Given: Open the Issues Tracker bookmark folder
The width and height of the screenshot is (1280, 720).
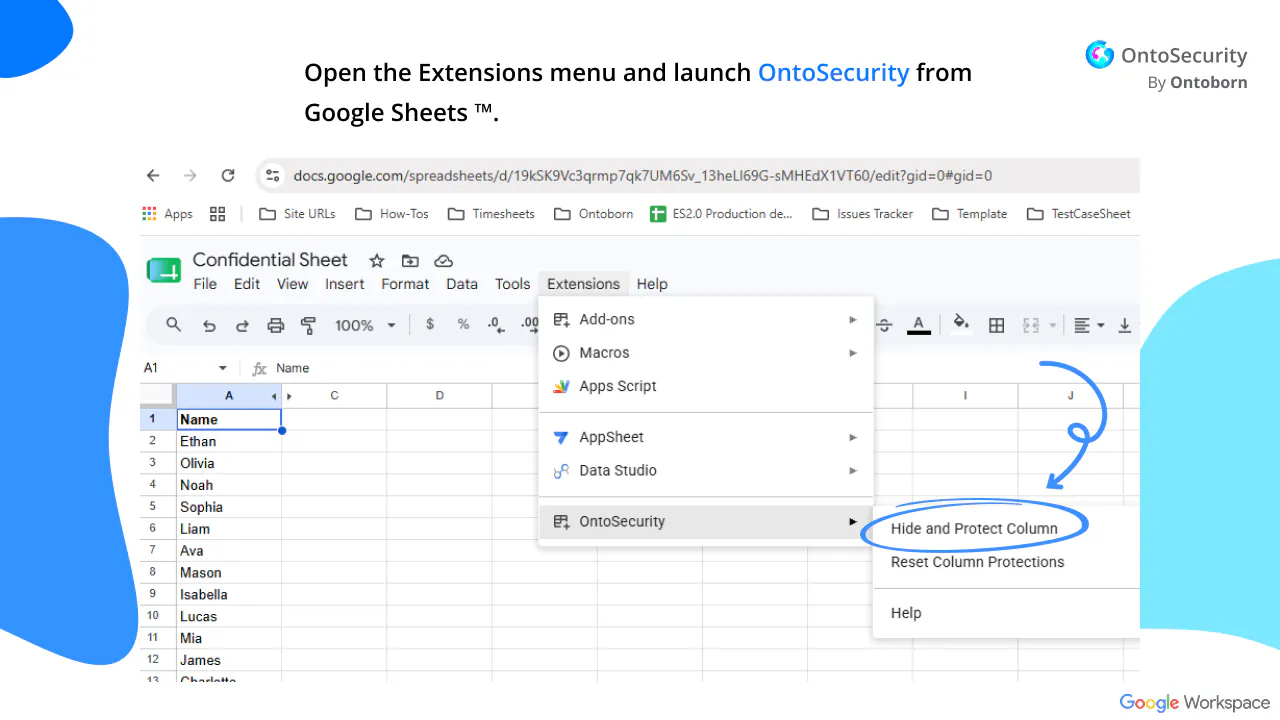Looking at the screenshot, I should 862,214.
